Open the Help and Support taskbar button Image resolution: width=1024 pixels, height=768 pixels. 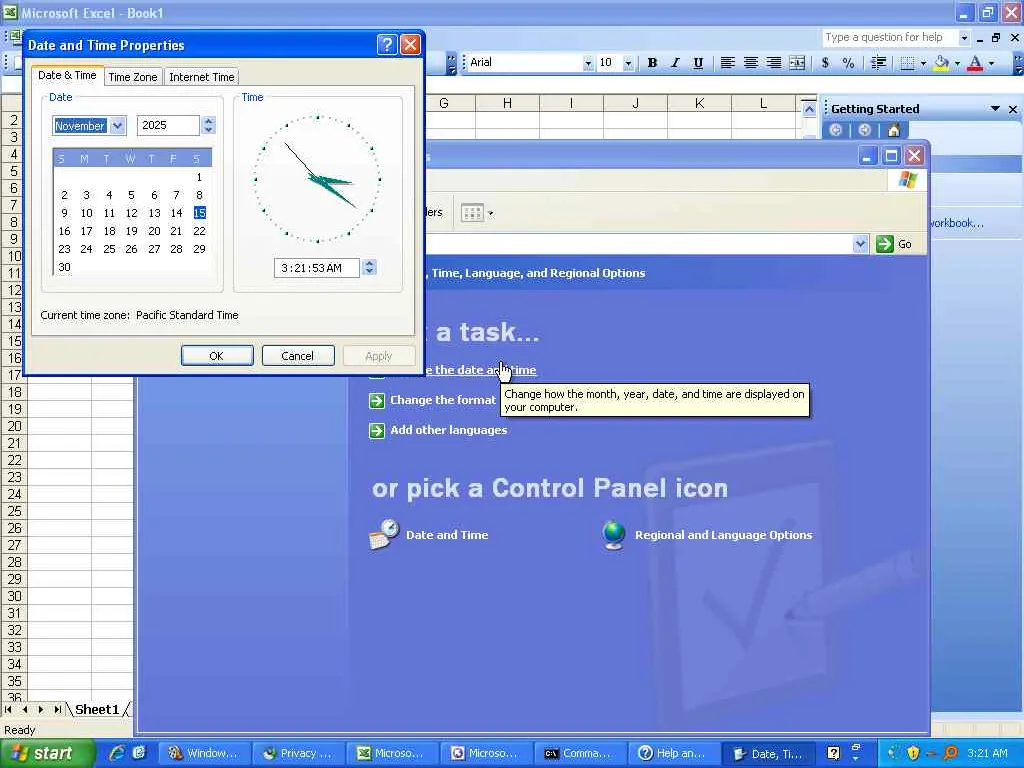tap(675, 753)
